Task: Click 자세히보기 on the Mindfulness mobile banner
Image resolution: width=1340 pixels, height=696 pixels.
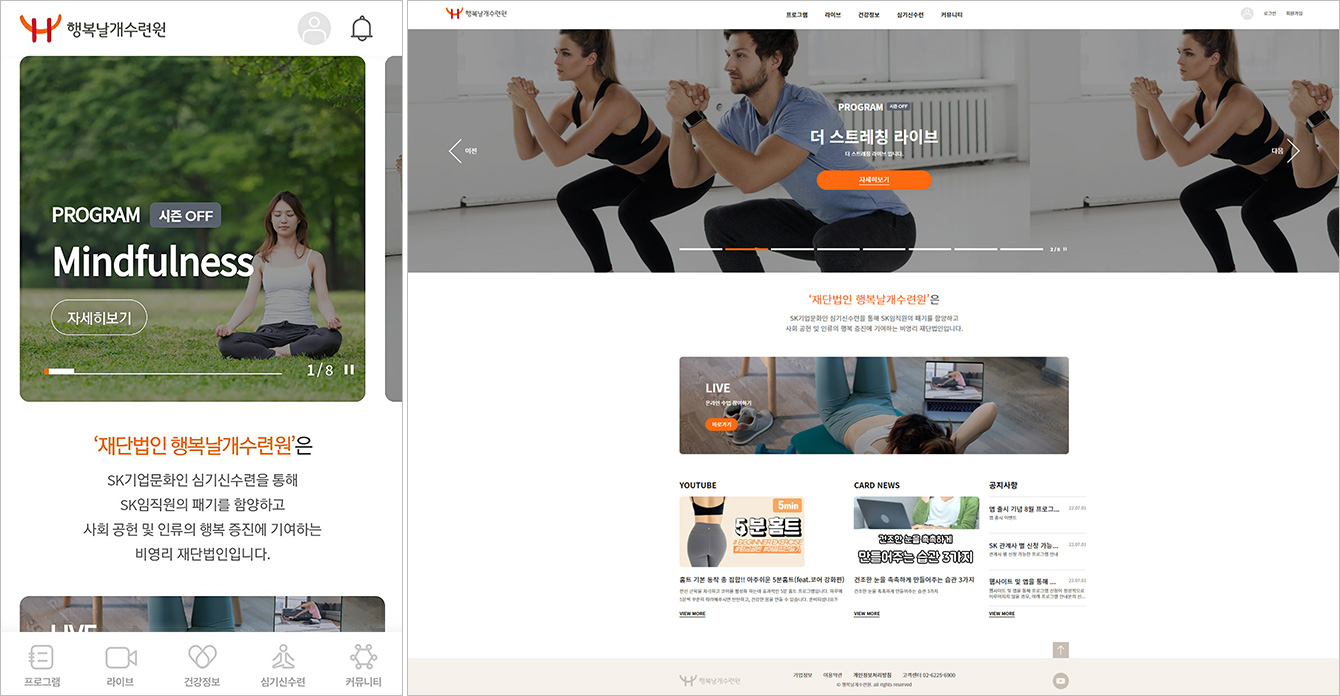Action: [99, 318]
